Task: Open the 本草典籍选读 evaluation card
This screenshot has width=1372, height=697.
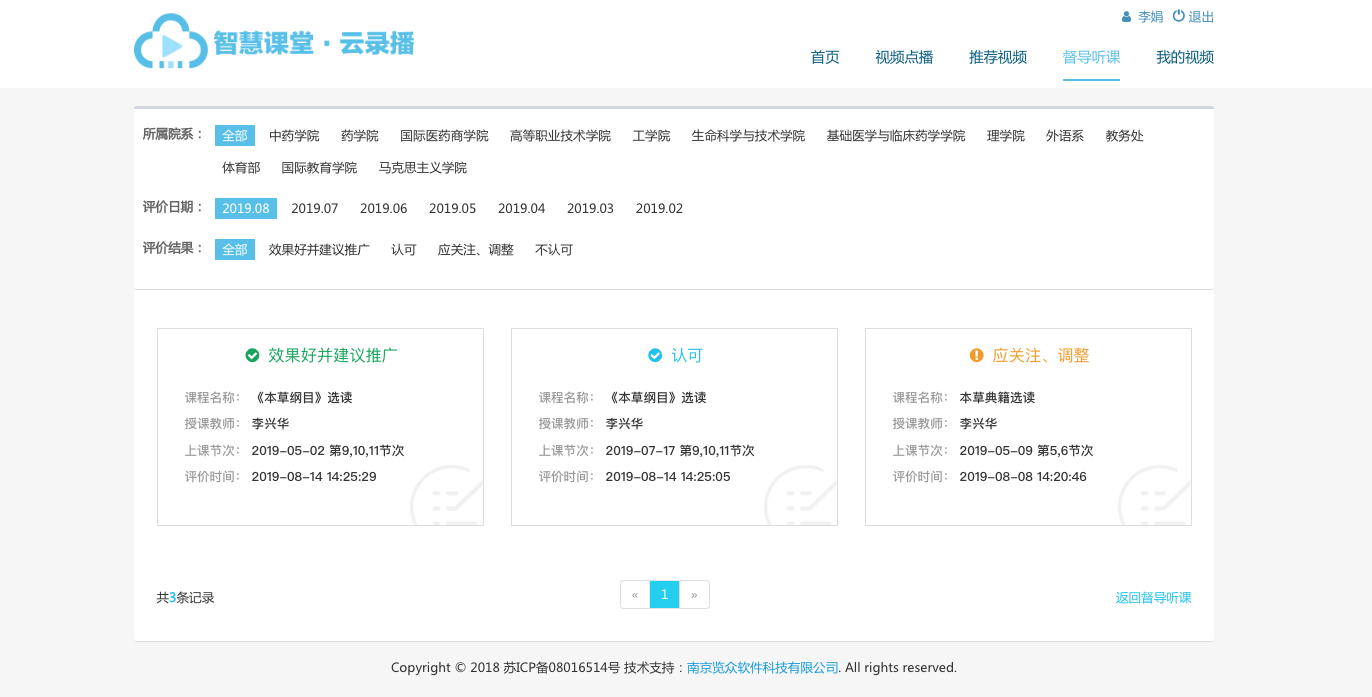Action: coord(1027,427)
